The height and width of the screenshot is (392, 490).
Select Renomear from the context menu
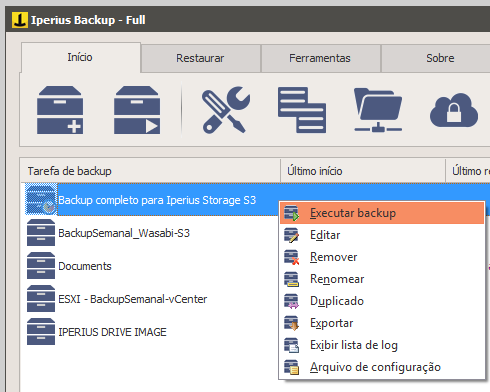(x=382, y=279)
